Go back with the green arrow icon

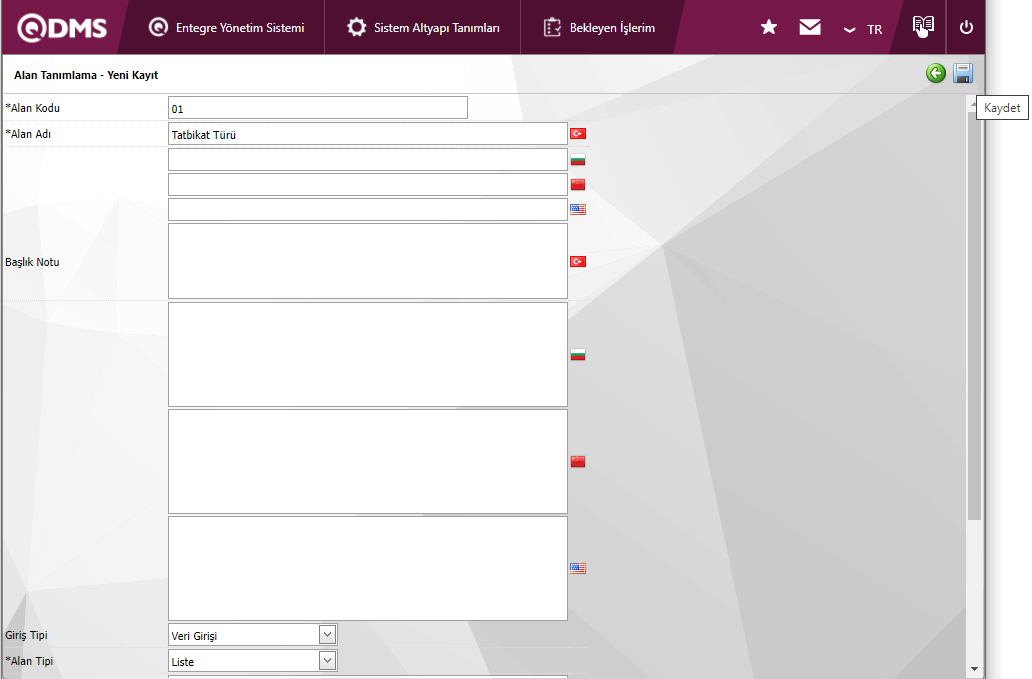click(935, 73)
